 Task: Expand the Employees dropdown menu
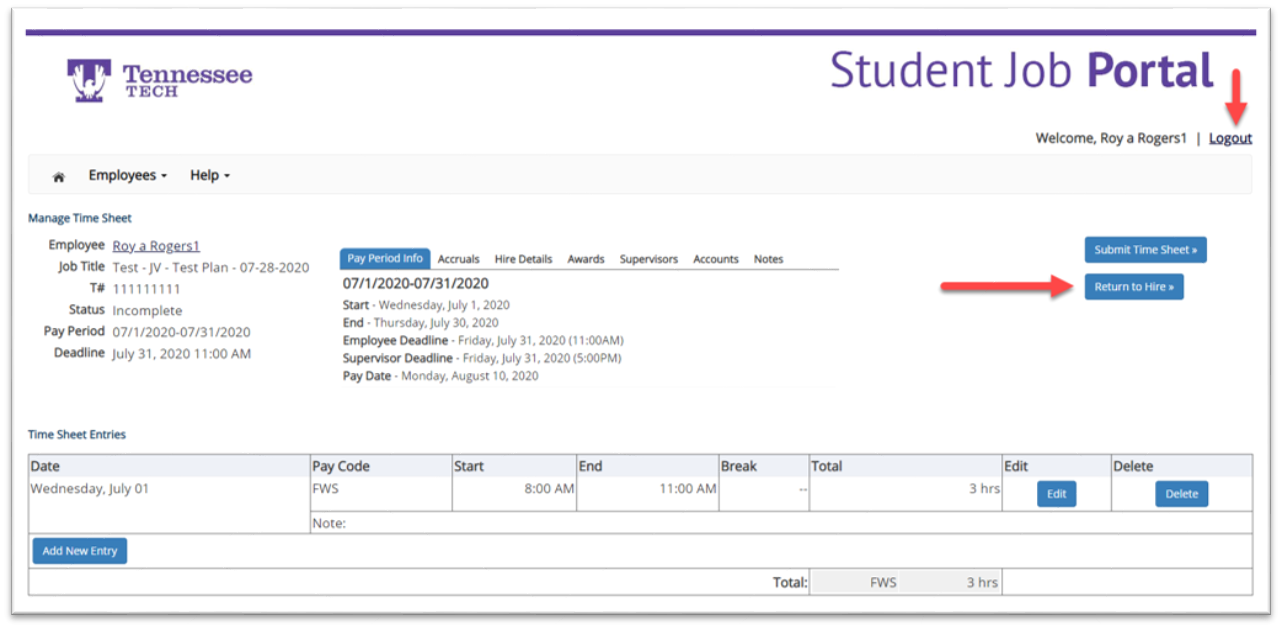pos(128,175)
